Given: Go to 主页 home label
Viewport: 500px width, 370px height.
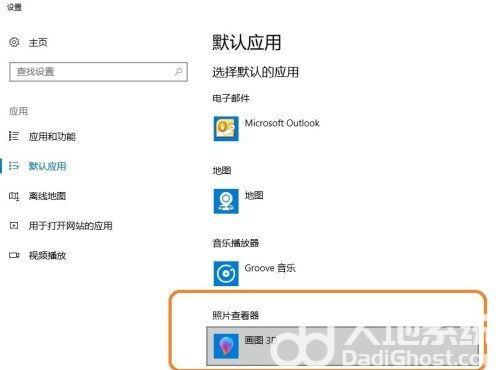Looking at the screenshot, I should point(38,43).
